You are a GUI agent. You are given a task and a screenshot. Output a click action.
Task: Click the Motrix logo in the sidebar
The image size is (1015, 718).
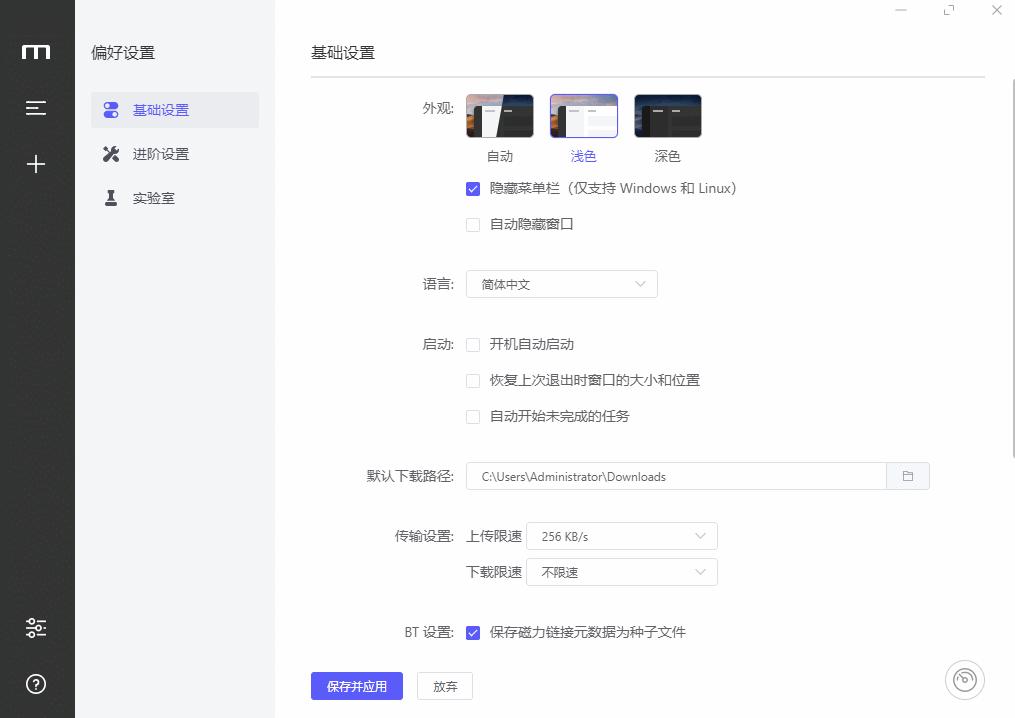pos(37,51)
